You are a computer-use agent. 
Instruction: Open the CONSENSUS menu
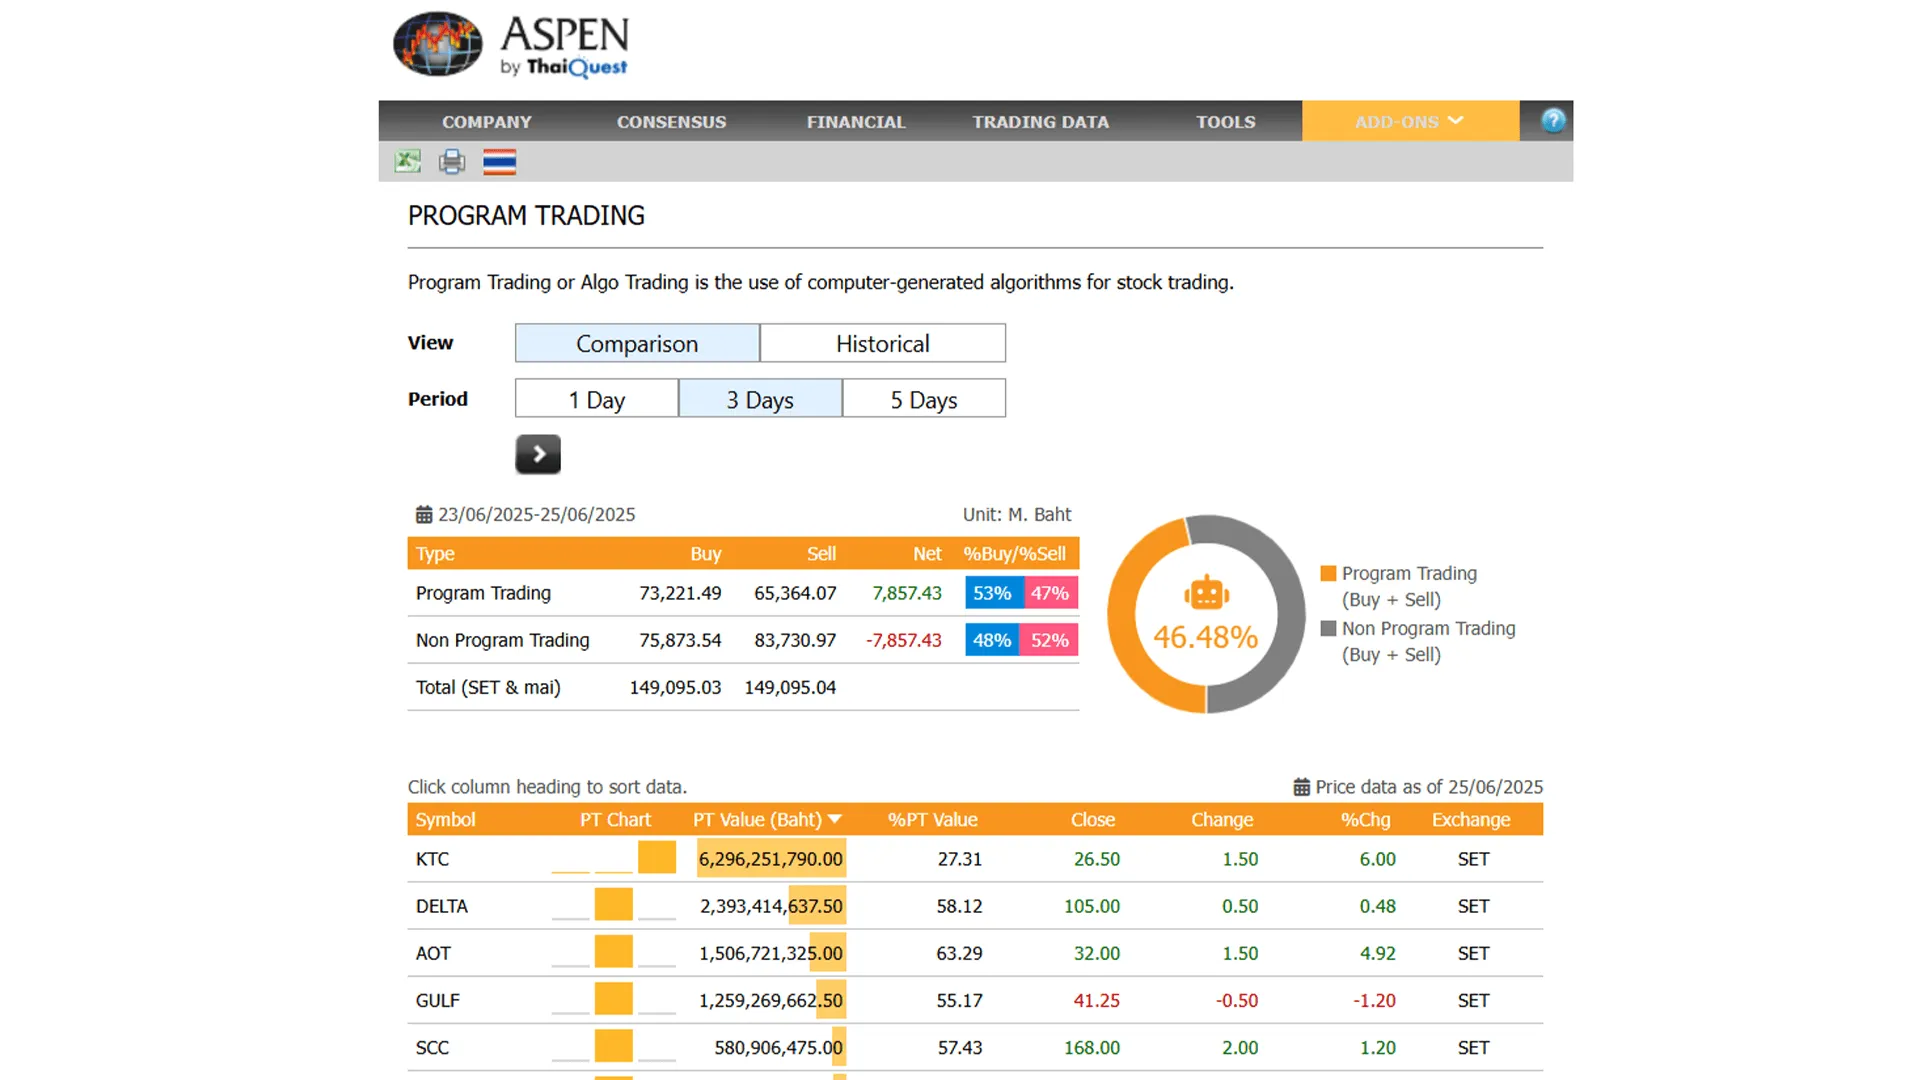point(671,121)
